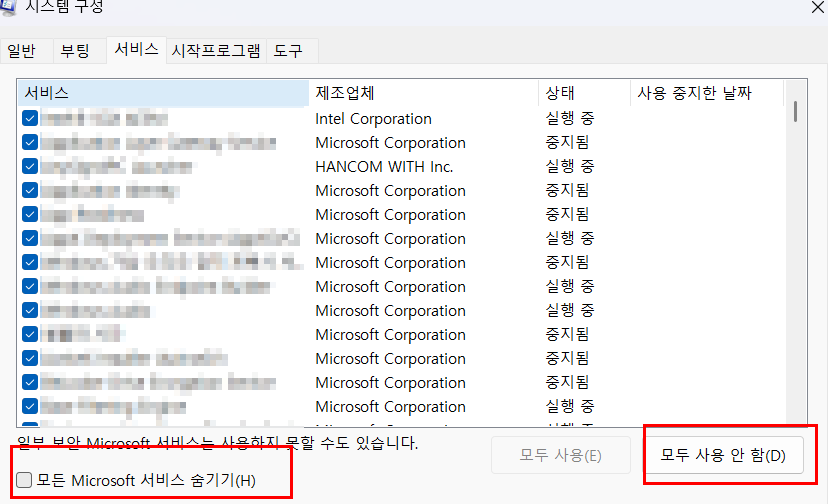Go to the 시작프로그램 tab
828x504 pixels.
coord(216,51)
